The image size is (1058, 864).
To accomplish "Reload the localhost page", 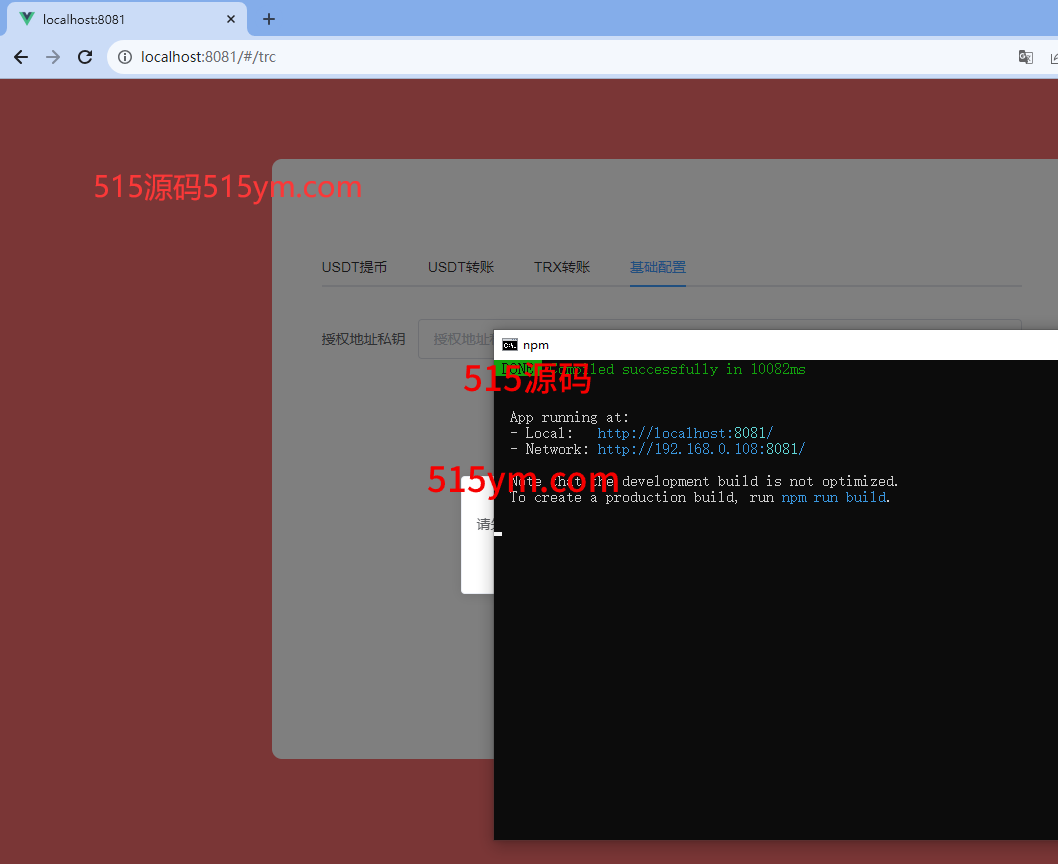I will pyautogui.click(x=85, y=57).
